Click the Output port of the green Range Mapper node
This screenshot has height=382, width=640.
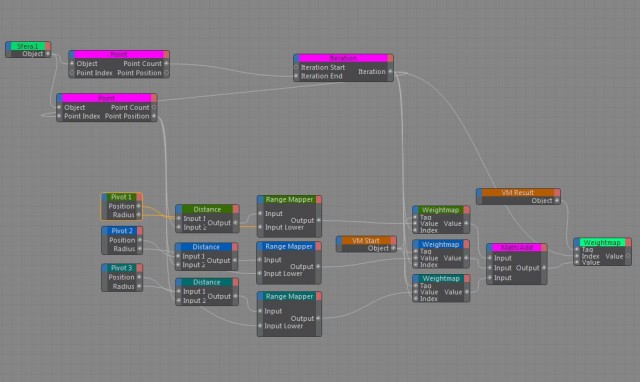[x=318, y=220]
